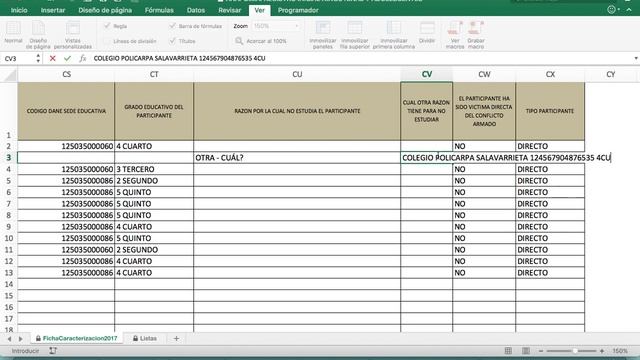Select the FichaCaracterizacion2017 sheet tab
640x360 pixels.
[77, 338]
